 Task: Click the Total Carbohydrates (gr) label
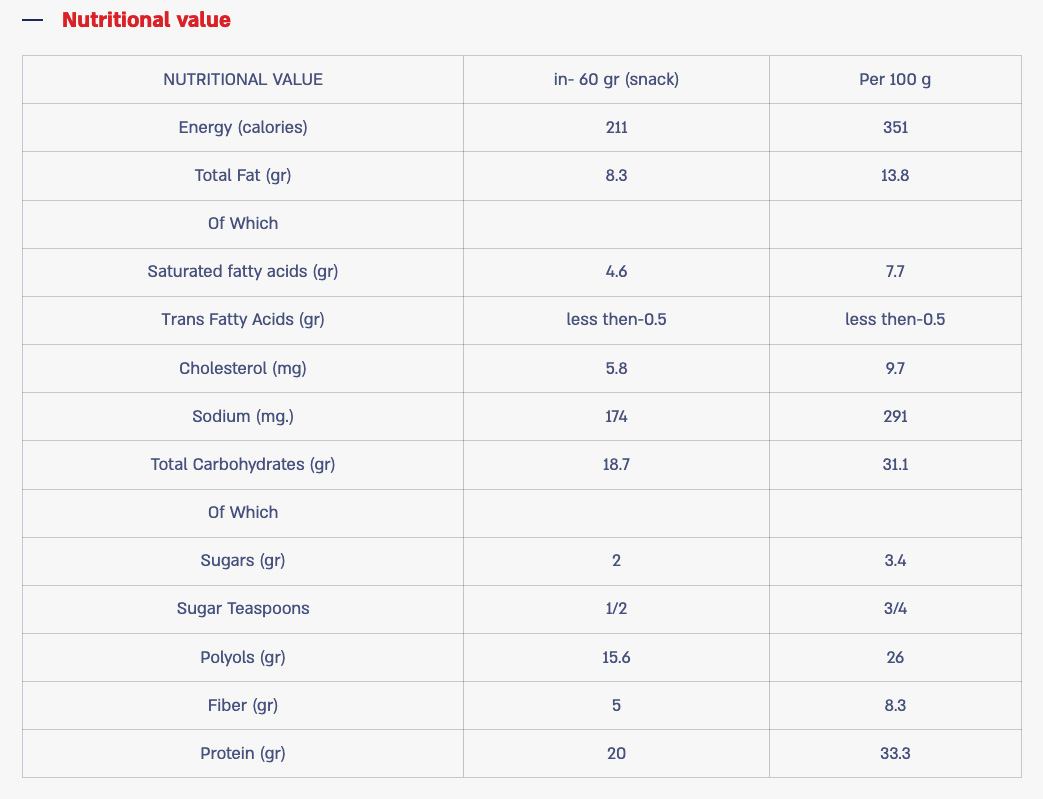(x=243, y=464)
